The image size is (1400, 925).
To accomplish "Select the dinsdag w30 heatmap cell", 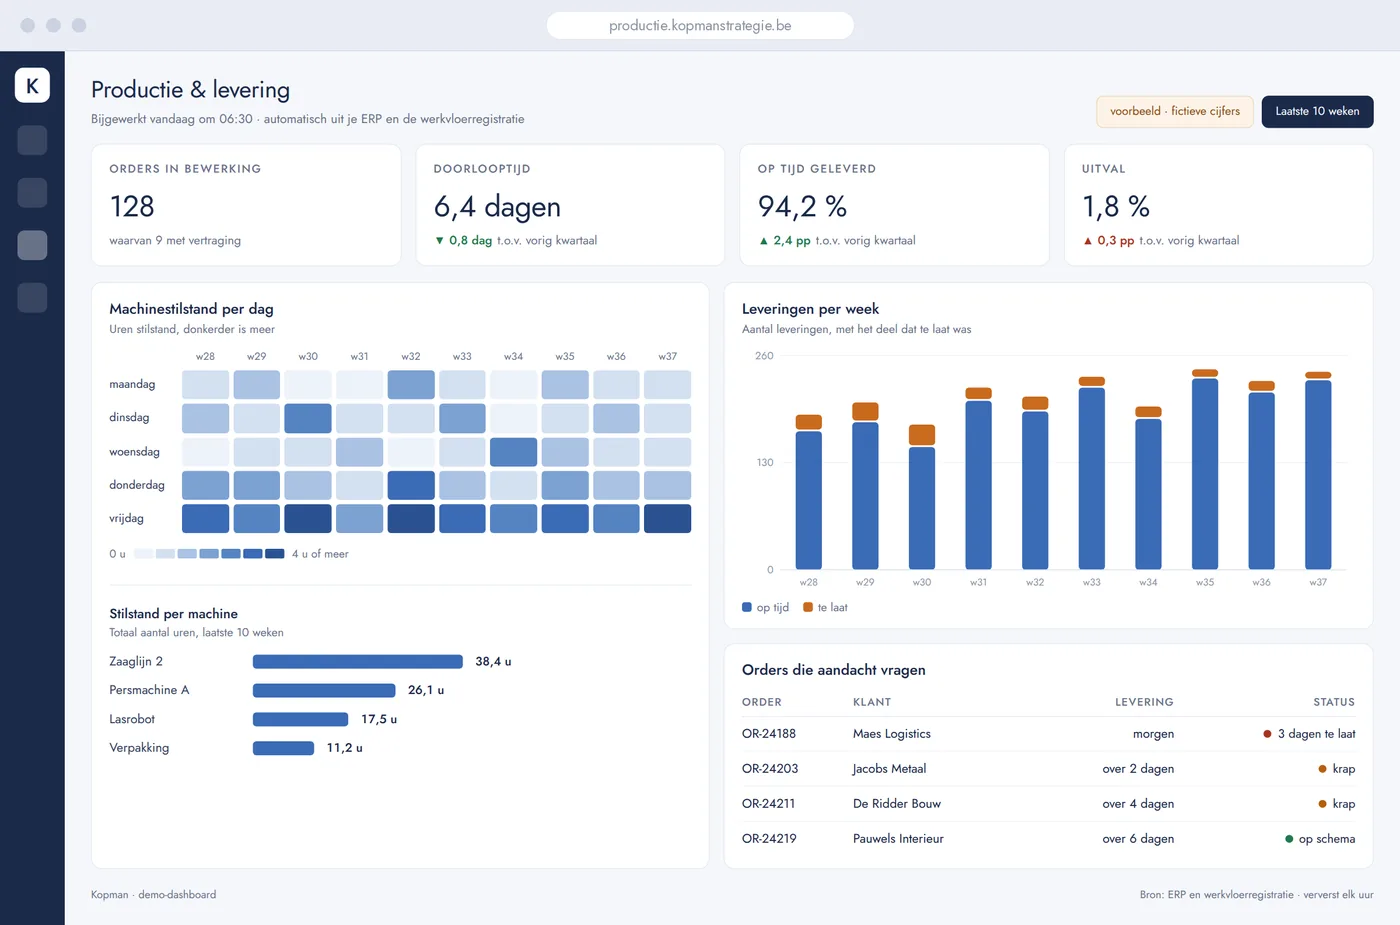I will pyautogui.click(x=308, y=418).
